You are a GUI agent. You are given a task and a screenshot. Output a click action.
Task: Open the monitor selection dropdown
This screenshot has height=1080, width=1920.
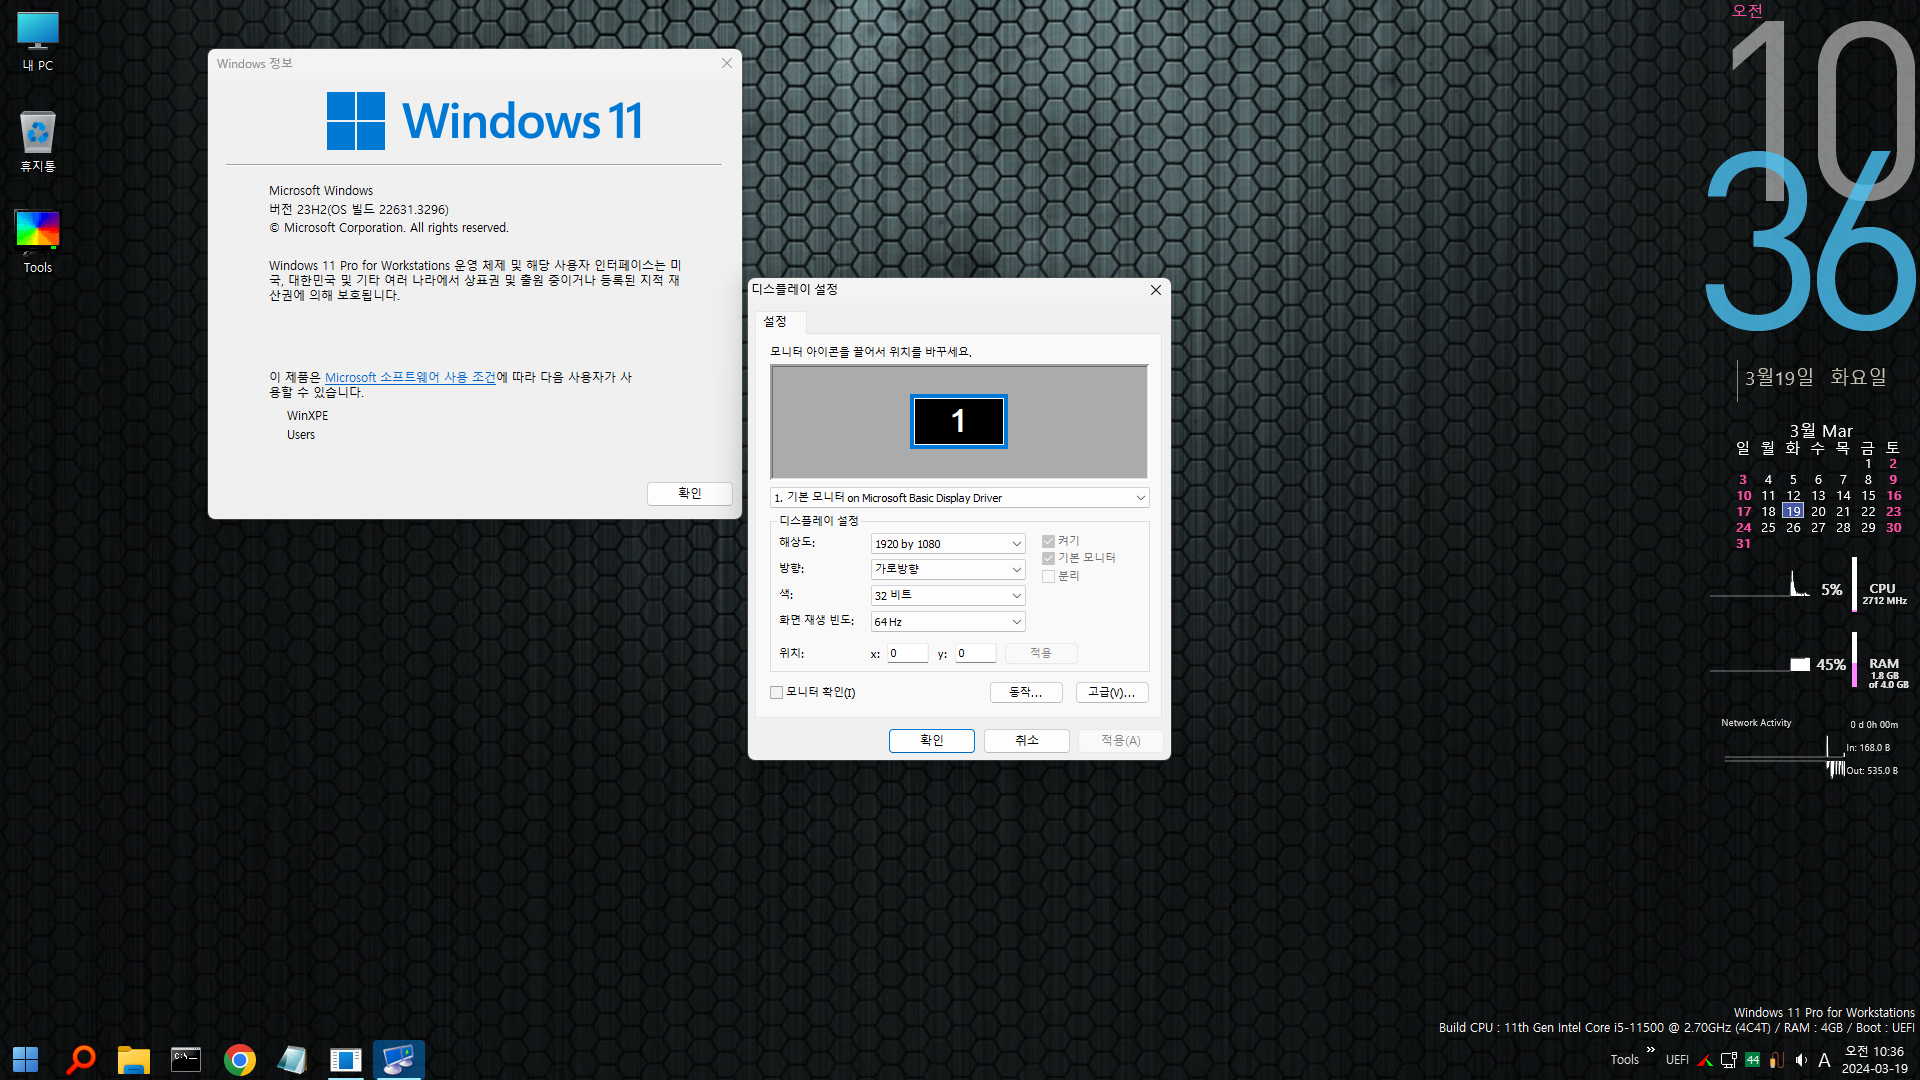959,497
